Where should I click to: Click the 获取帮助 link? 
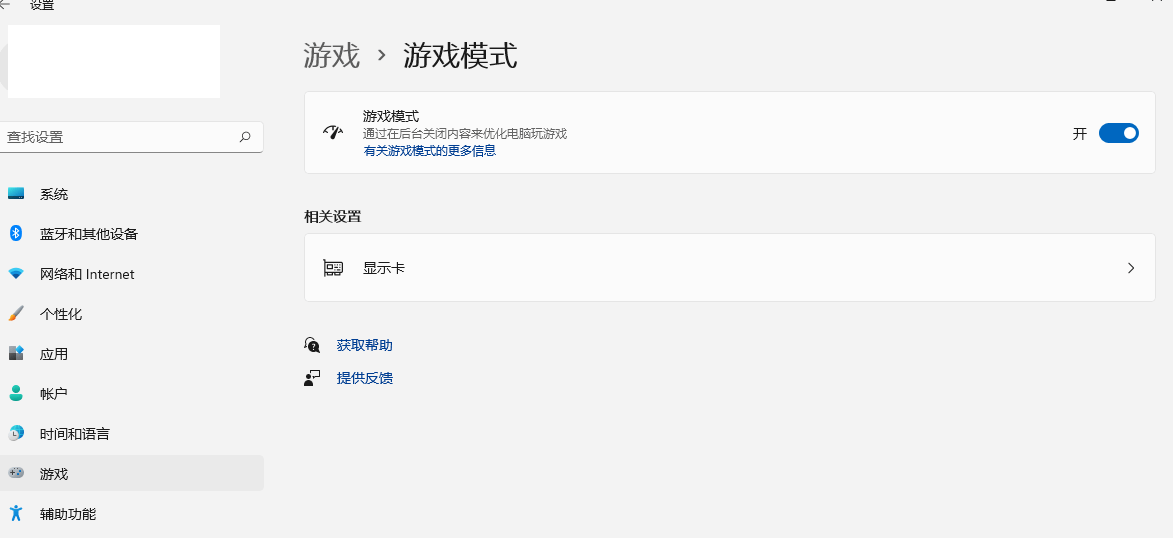point(364,345)
